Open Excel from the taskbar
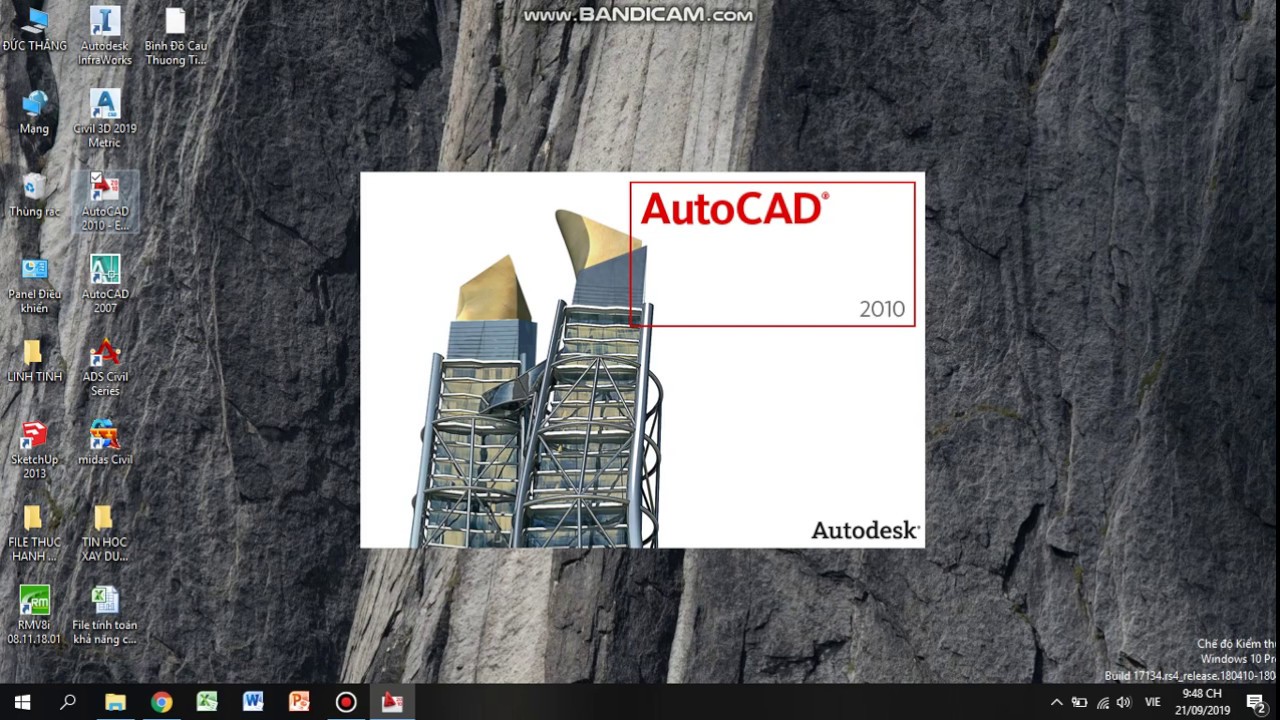 [x=207, y=702]
